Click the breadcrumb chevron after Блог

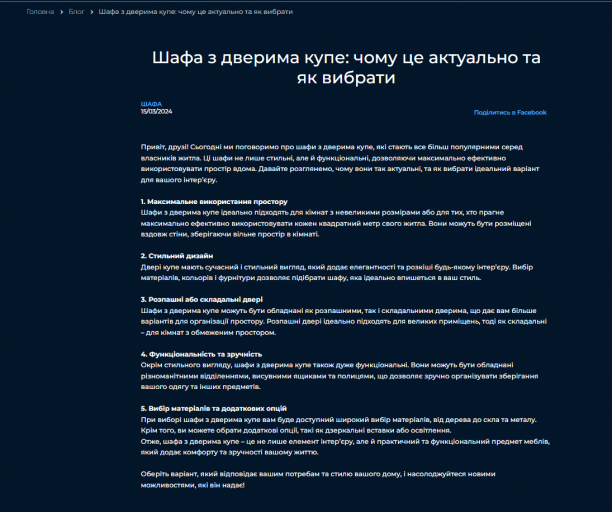[x=92, y=12]
